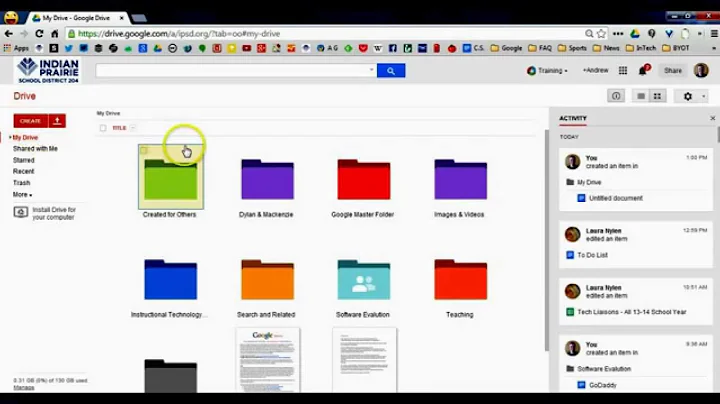Open the dark gray folder at bottom
Screen dimensions: 720x404
click(x=170, y=376)
